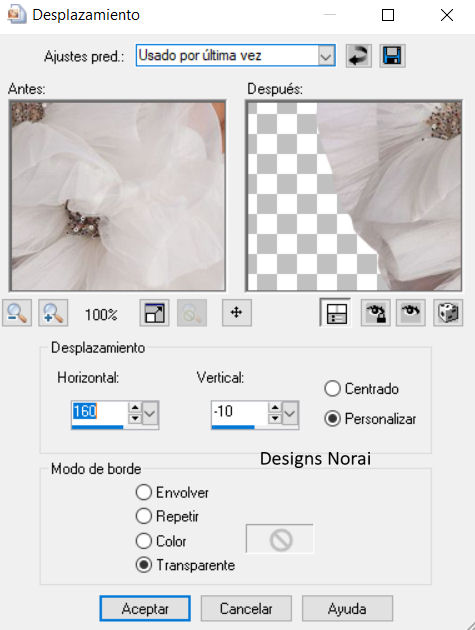Image resolution: width=475 pixels, height=630 pixels.
Task: Click the navigate pan arrows icon
Action: [x=237, y=313]
